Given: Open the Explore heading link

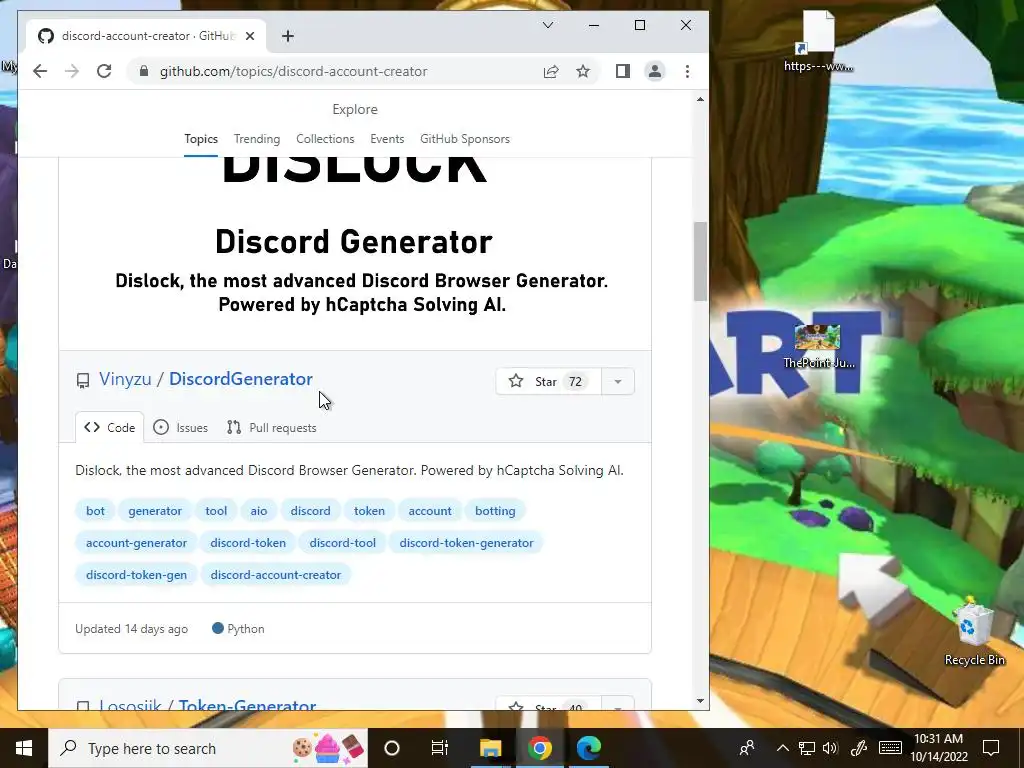Looking at the screenshot, I should point(355,109).
